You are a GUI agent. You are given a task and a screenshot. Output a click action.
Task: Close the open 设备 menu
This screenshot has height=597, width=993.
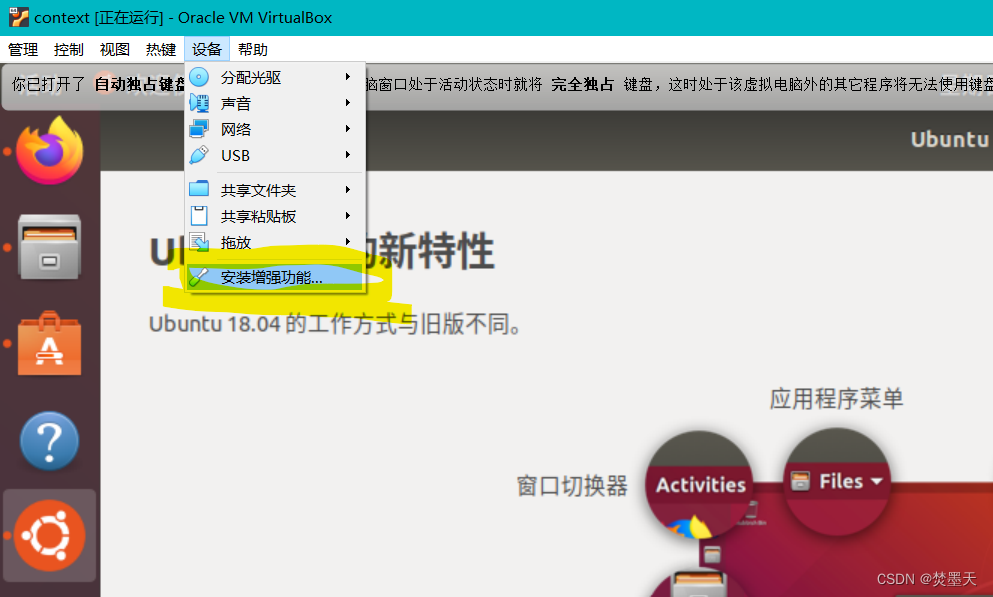[x=206, y=49]
